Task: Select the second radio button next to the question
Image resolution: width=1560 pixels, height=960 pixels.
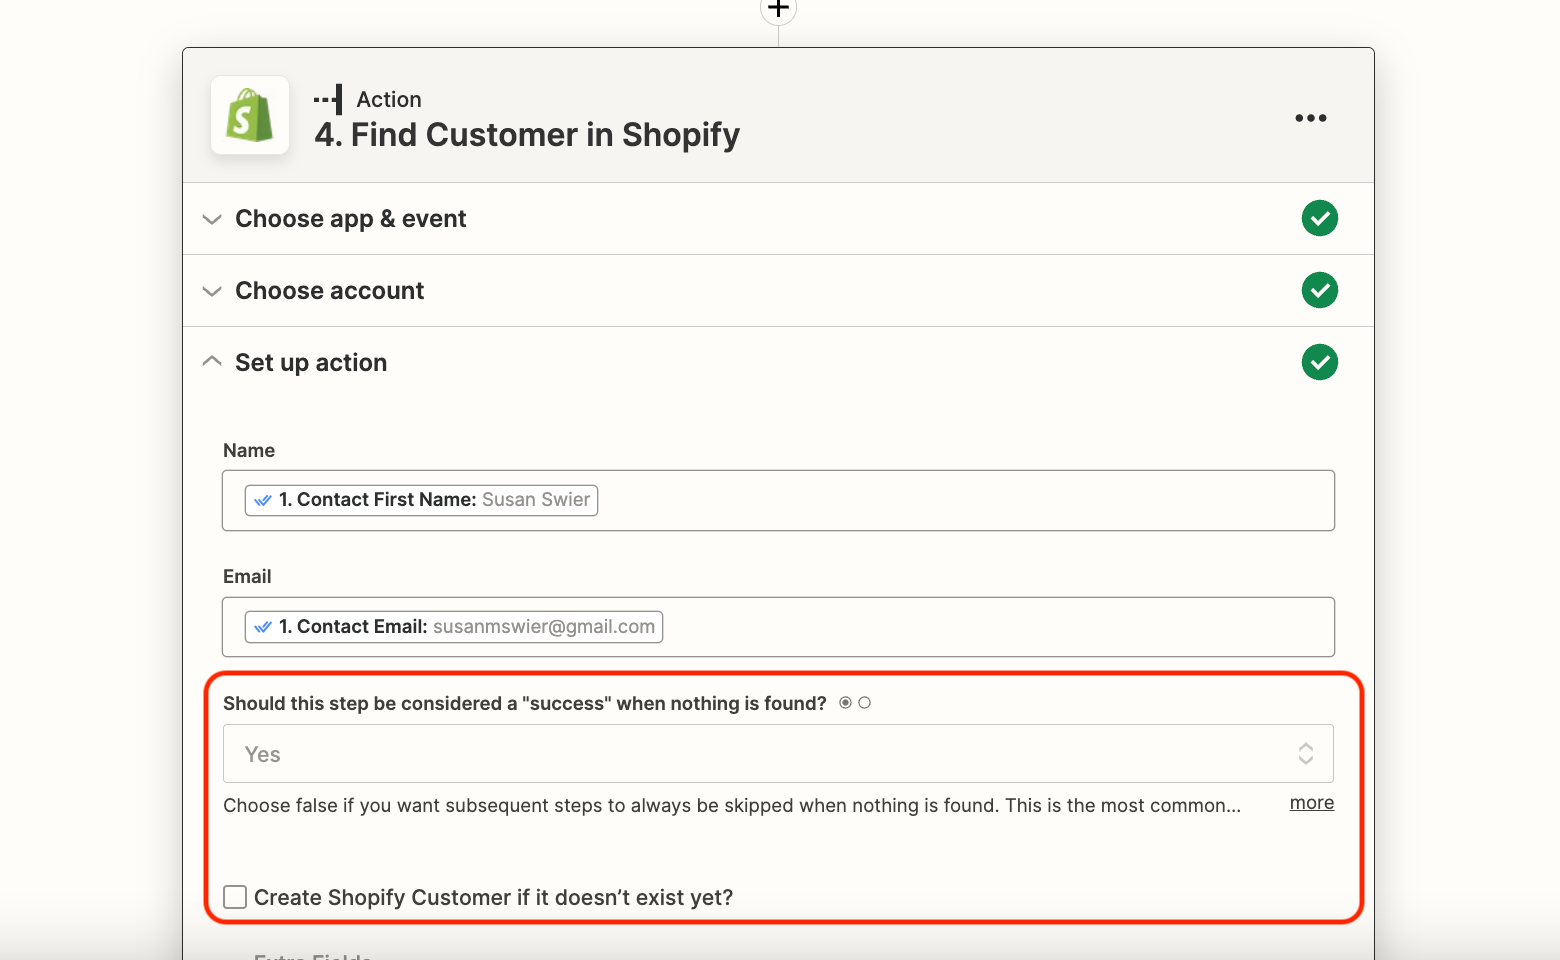Action: click(865, 702)
